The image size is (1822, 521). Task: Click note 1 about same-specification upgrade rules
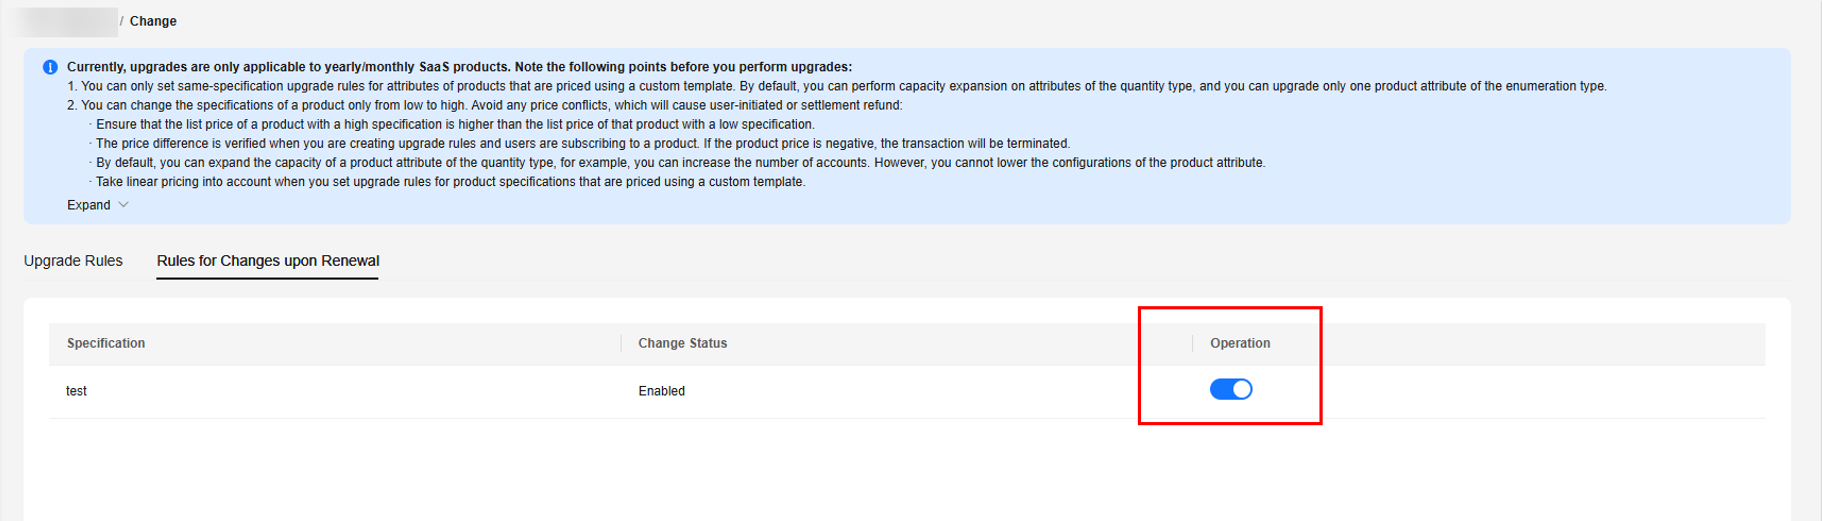pyautogui.click(x=836, y=86)
